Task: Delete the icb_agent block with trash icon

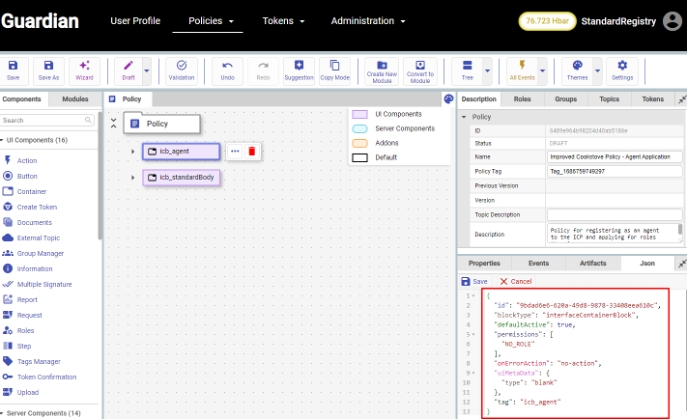Action: (x=252, y=151)
